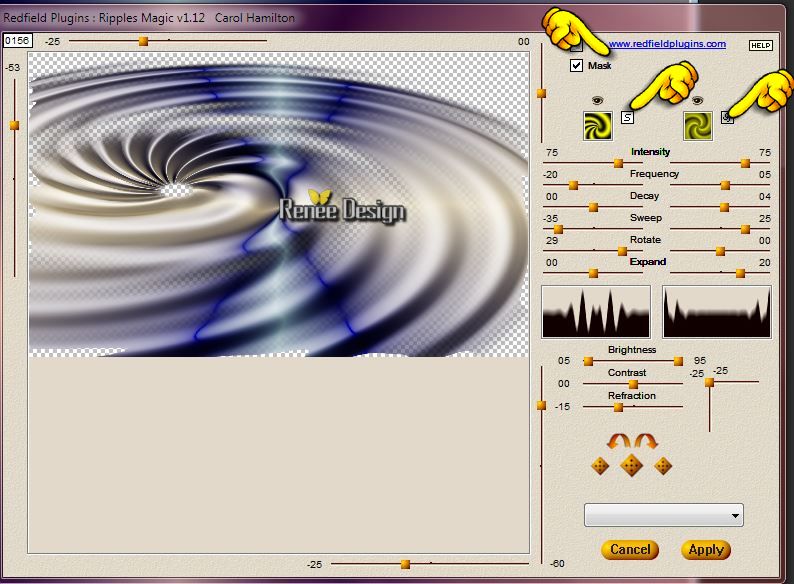Screen dimensions: 794x584
Task: Click the bottom horizontal slider handle at -25
Action: [405, 564]
